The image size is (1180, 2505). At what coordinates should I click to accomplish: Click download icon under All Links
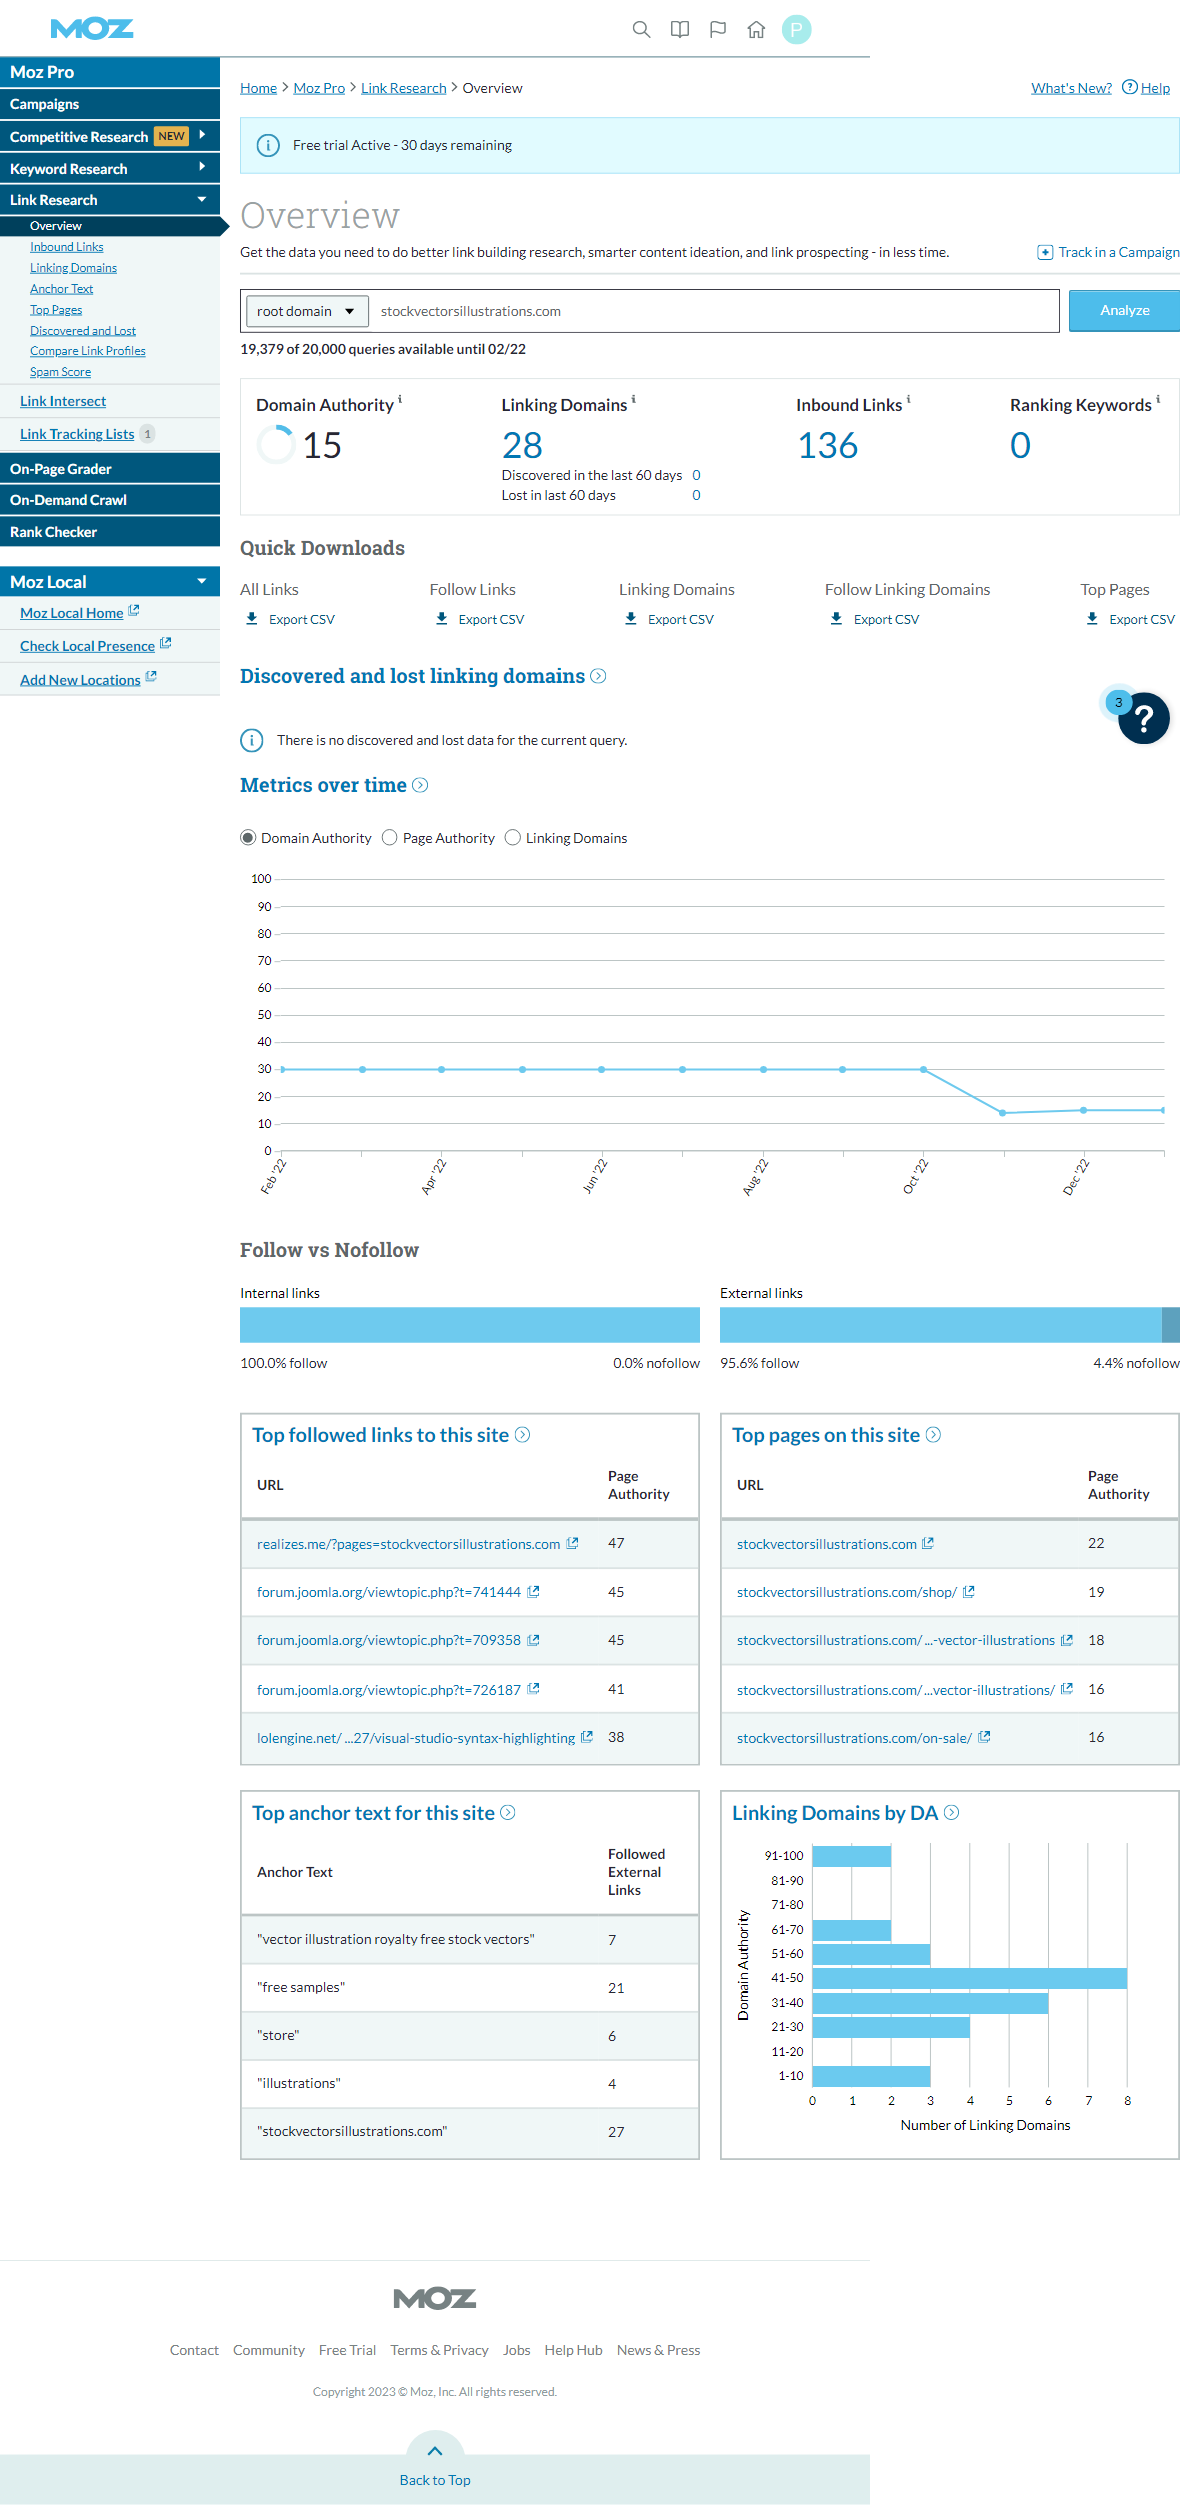coord(252,619)
